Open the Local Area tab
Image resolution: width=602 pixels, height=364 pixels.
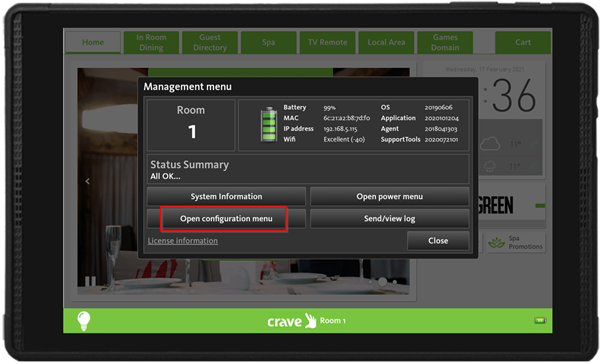tap(386, 42)
